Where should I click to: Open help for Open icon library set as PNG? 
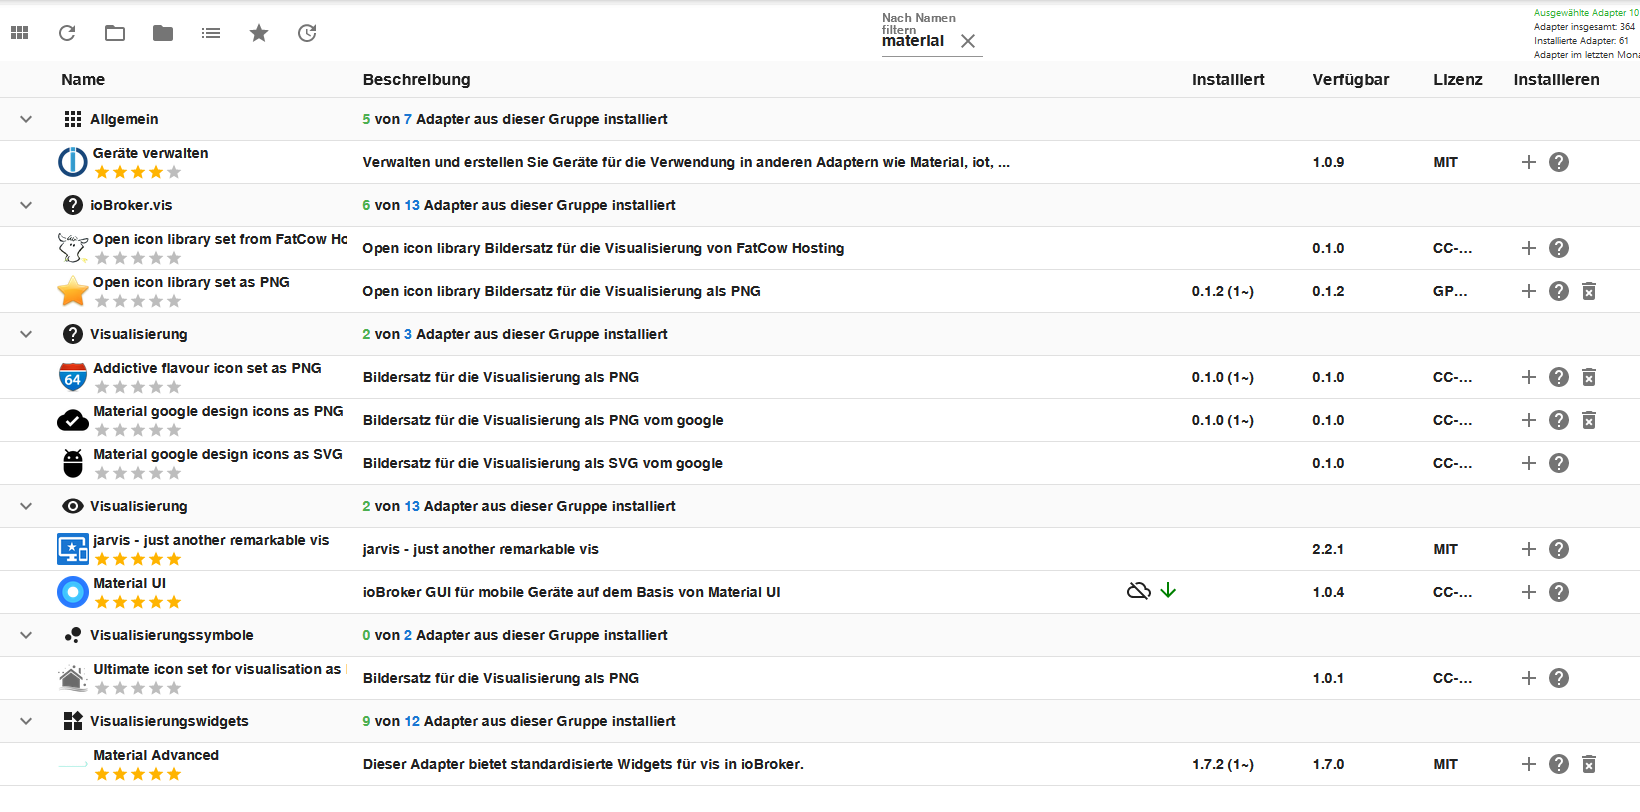point(1559,291)
